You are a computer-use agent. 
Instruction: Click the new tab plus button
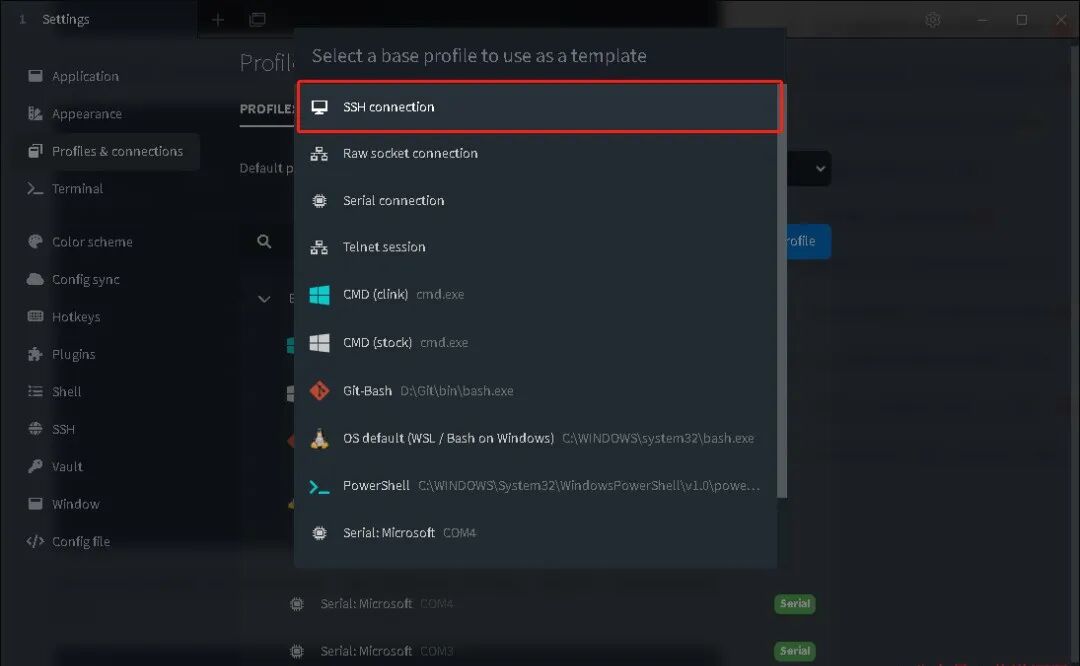[218, 20]
